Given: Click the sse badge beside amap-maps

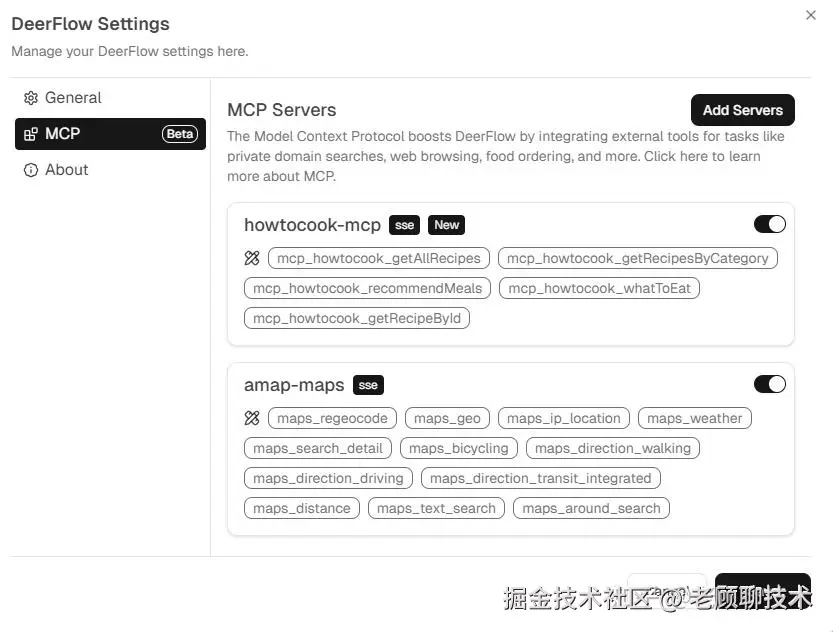Looking at the screenshot, I should (x=368, y=385).
